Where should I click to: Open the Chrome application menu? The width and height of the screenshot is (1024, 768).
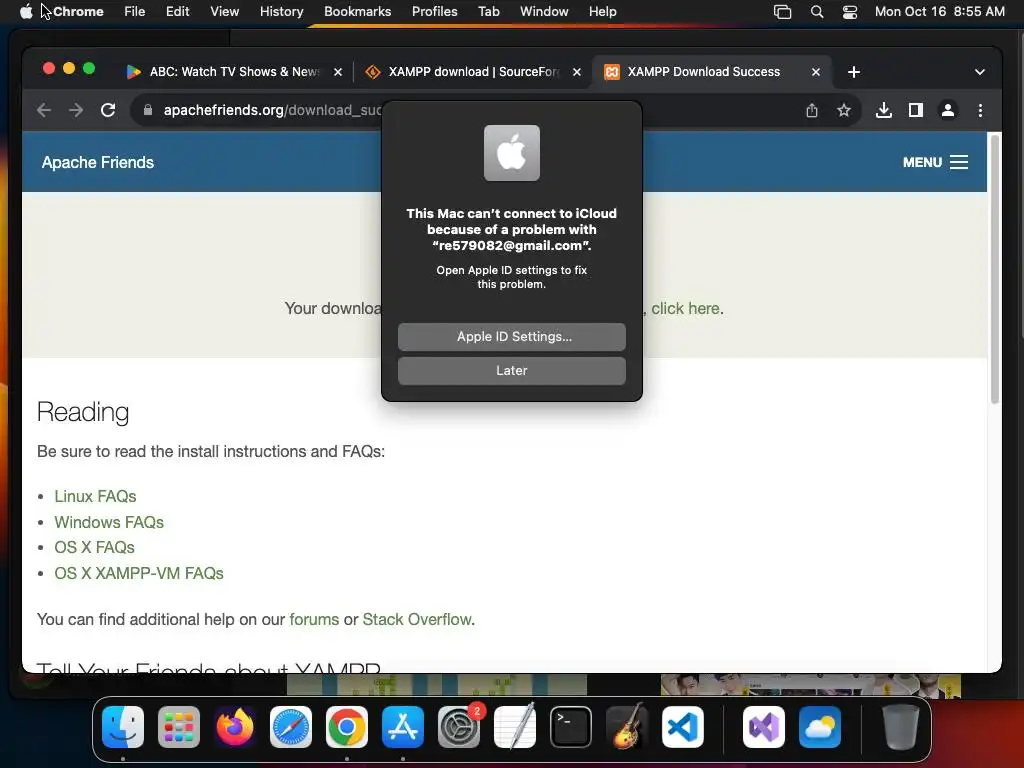[78, 12]
